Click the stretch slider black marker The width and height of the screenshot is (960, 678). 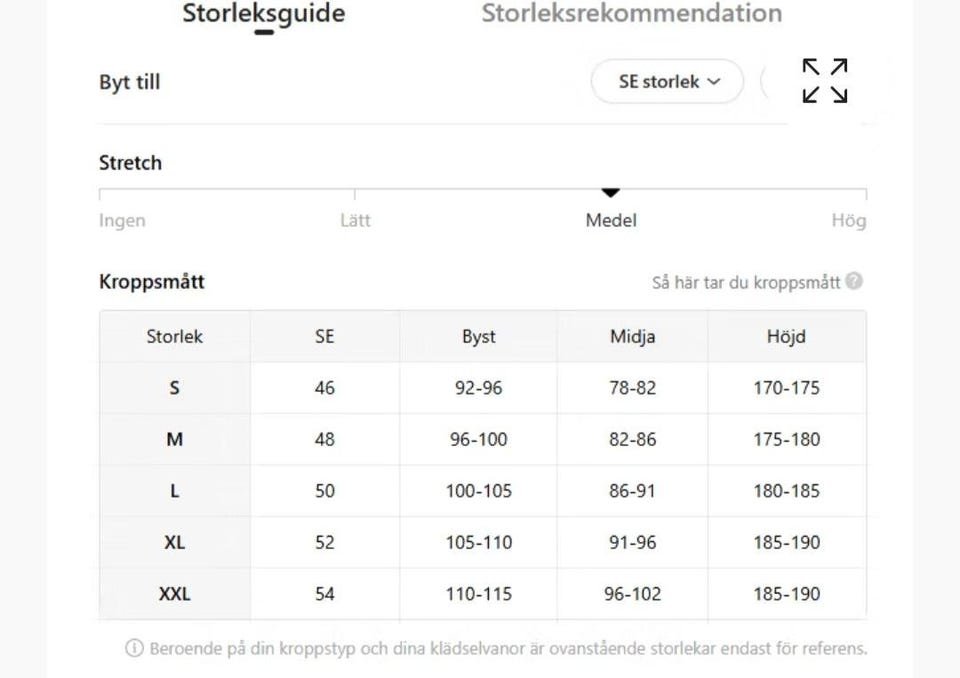[x=611, y=192]
